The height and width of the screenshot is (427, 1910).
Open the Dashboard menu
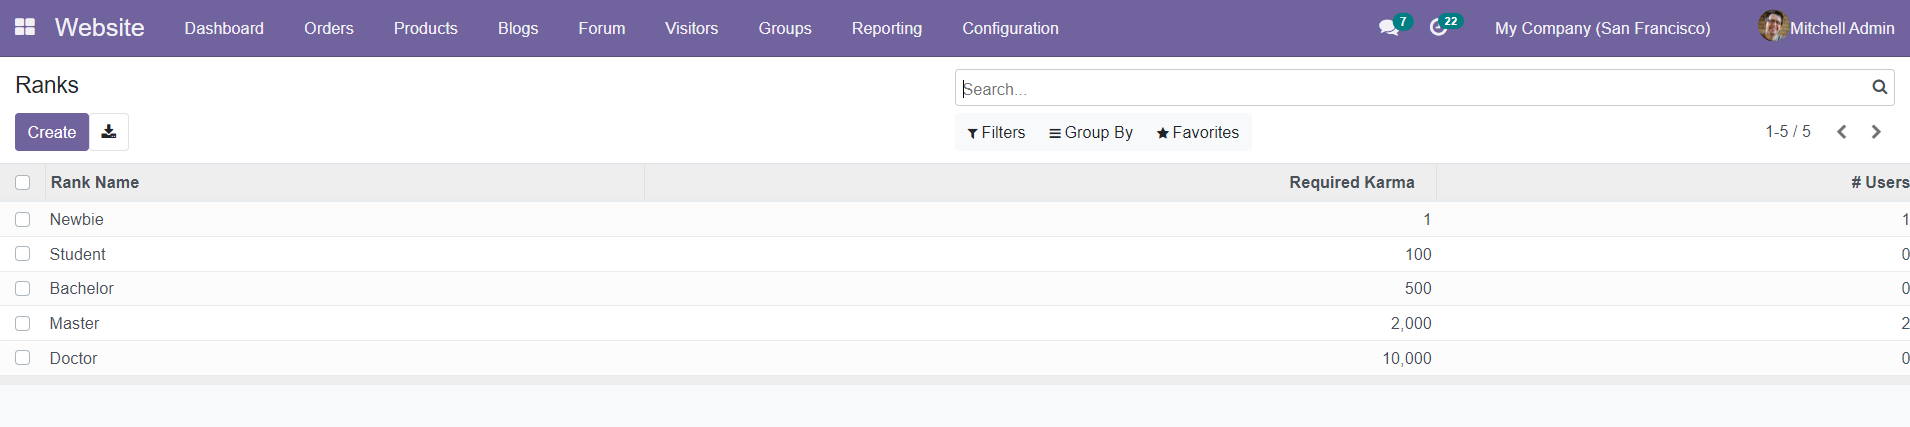tap(224, 28)
